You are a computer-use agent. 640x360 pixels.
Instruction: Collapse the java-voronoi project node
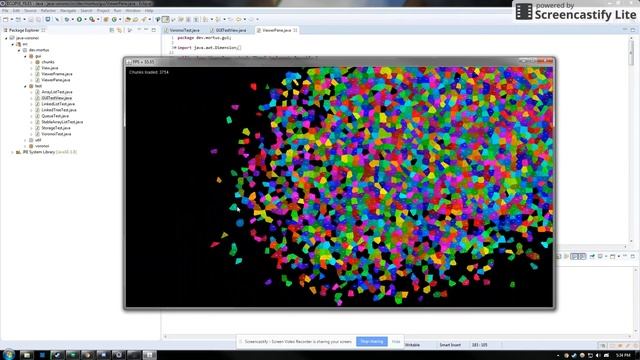click(x=6, y=38)
